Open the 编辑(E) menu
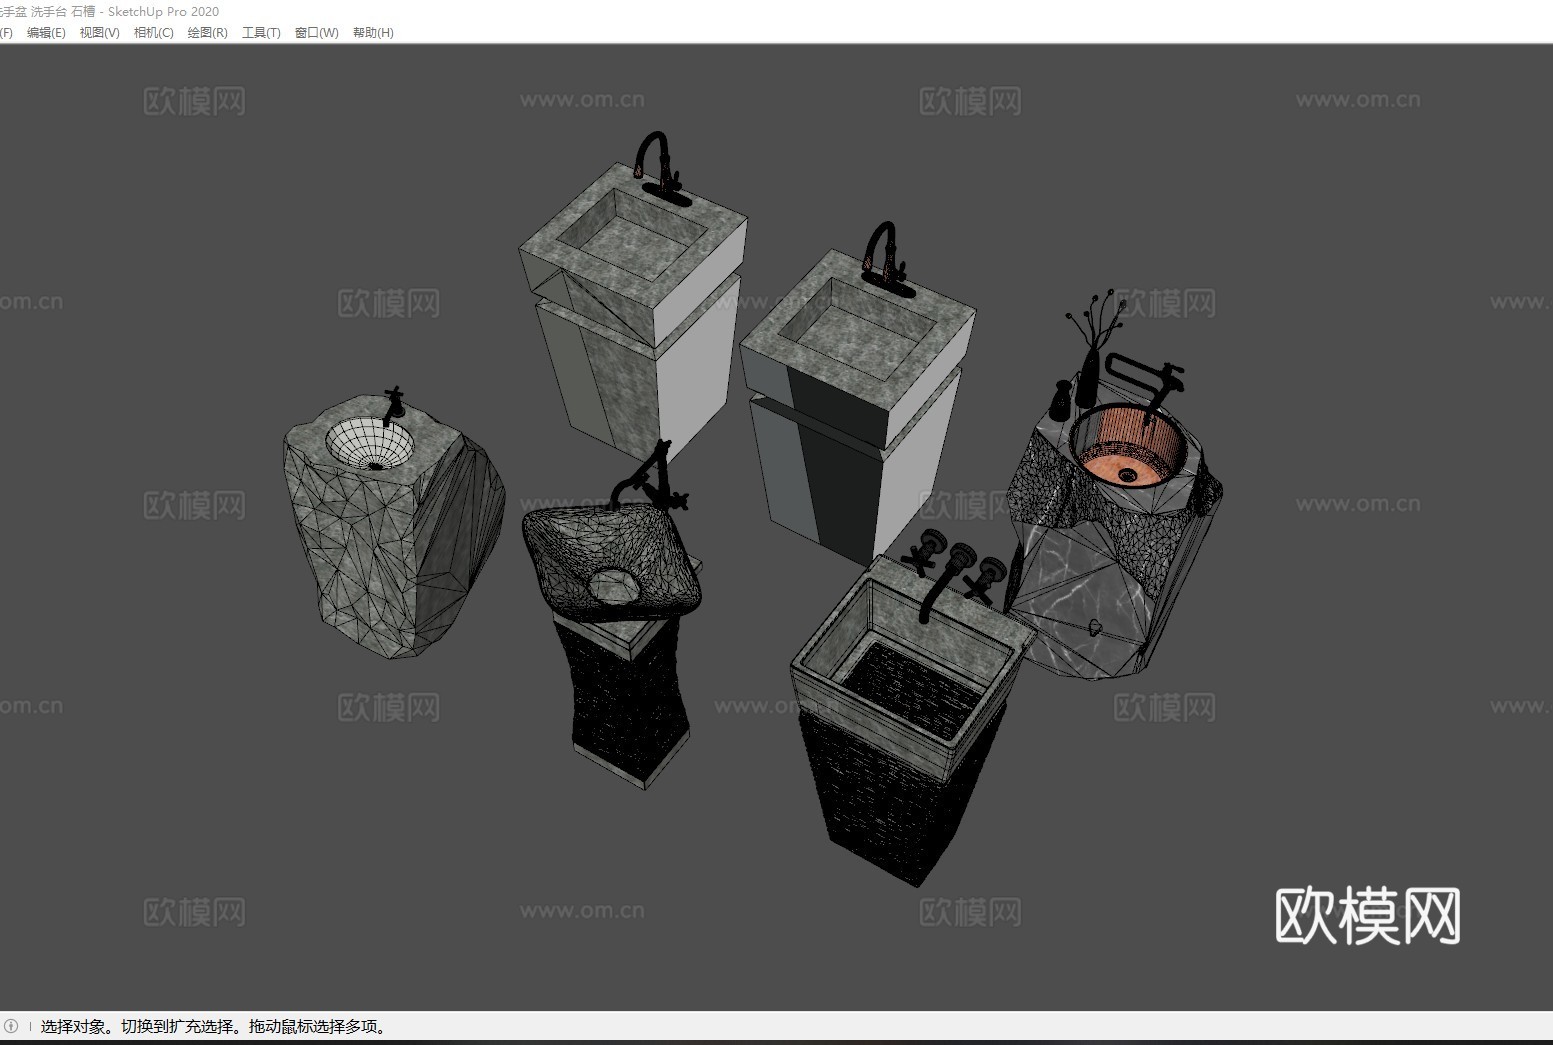Viewport: 1553px width, 1045px height. click(46, 32)
